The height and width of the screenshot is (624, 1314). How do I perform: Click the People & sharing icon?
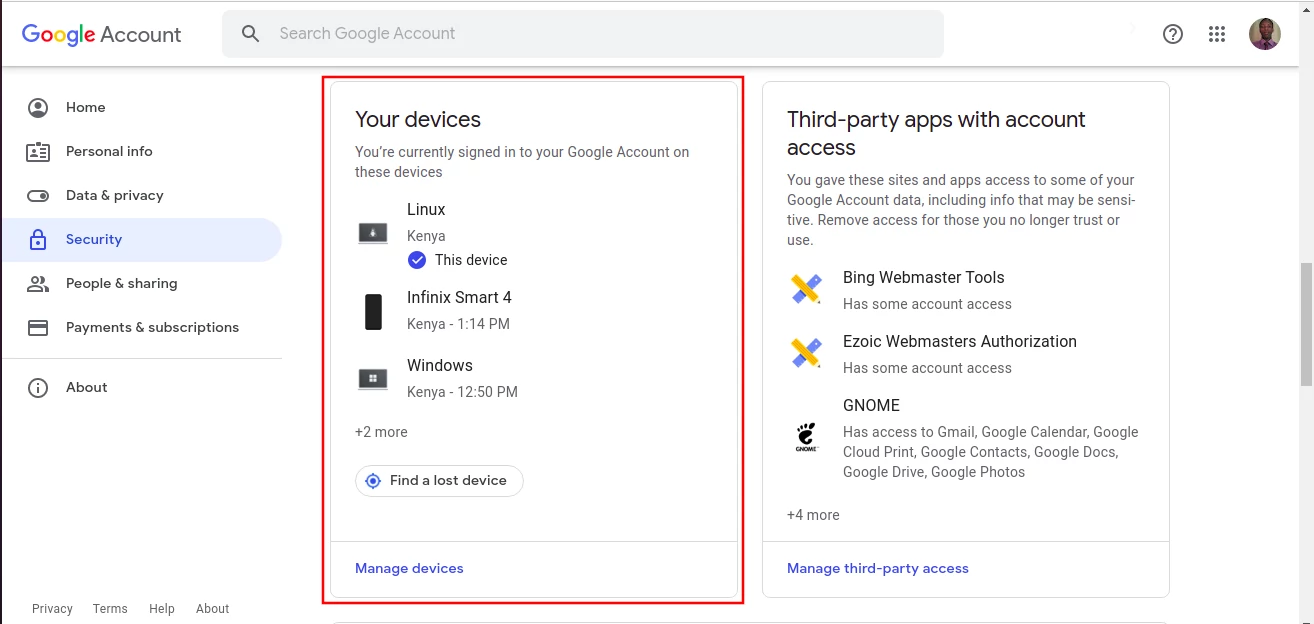coord(38,284)
